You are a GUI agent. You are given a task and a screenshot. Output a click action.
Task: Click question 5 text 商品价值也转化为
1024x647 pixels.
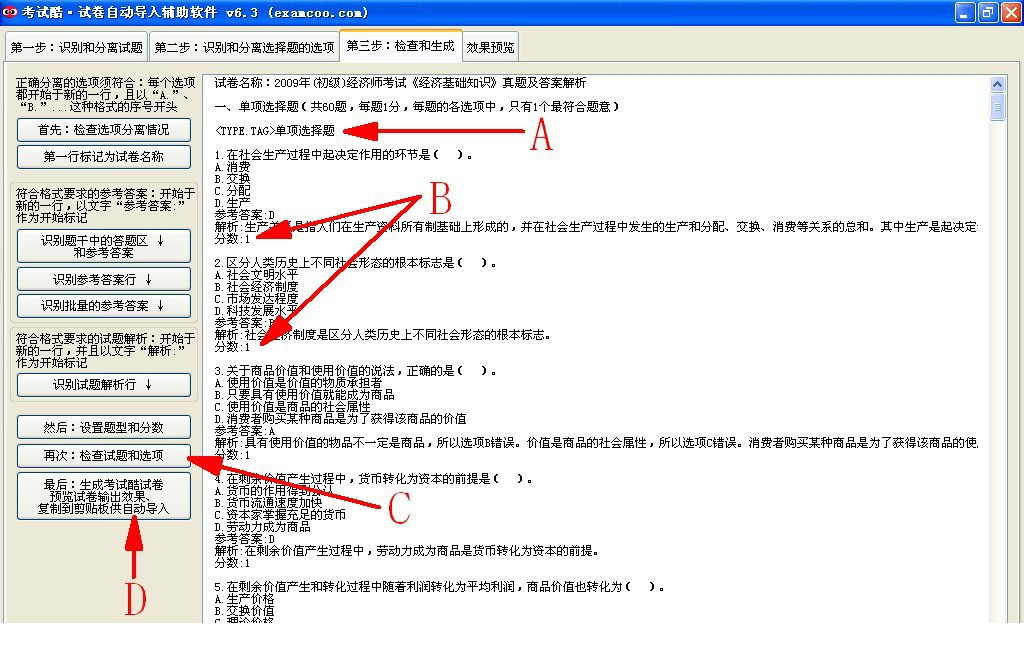tap(440, 587)
